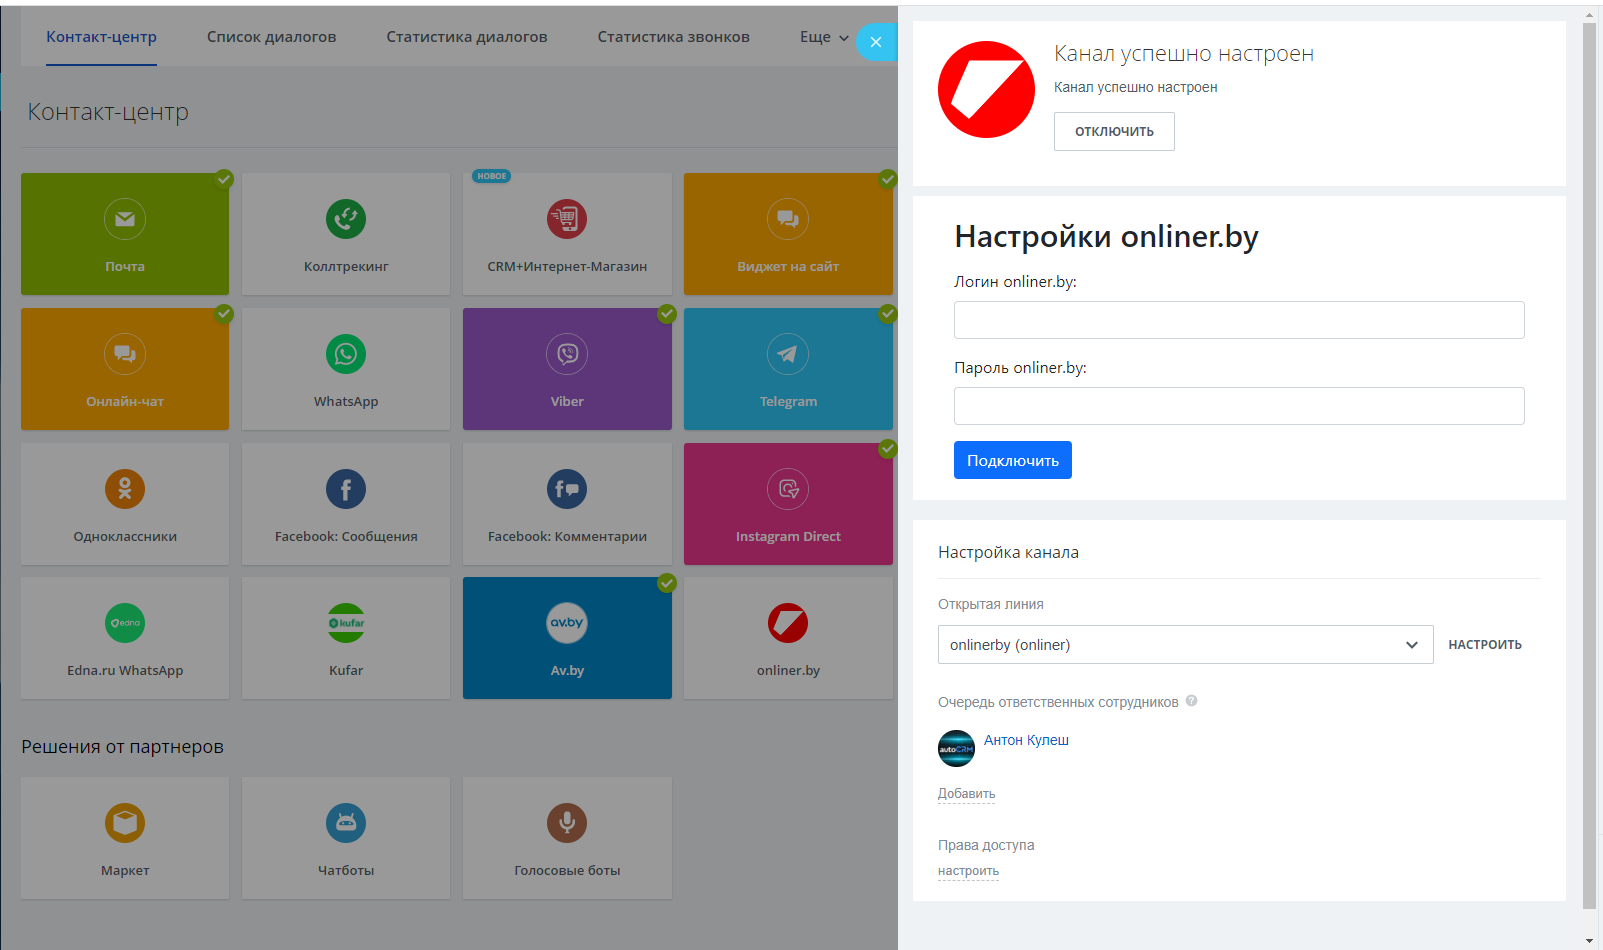Open Facebook: Комментарии channel tile

click(567, 504)
